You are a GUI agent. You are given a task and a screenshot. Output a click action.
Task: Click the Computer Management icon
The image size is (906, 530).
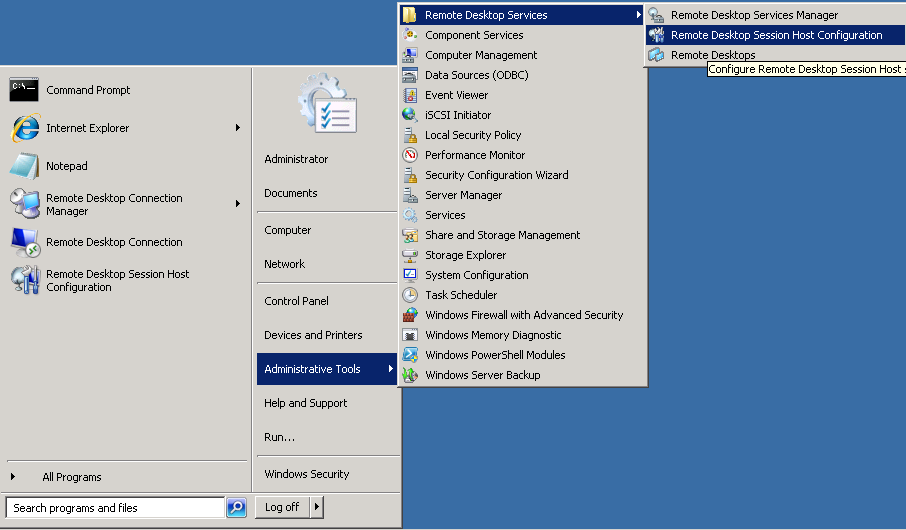pyautogui.click(x=410, y=55)
